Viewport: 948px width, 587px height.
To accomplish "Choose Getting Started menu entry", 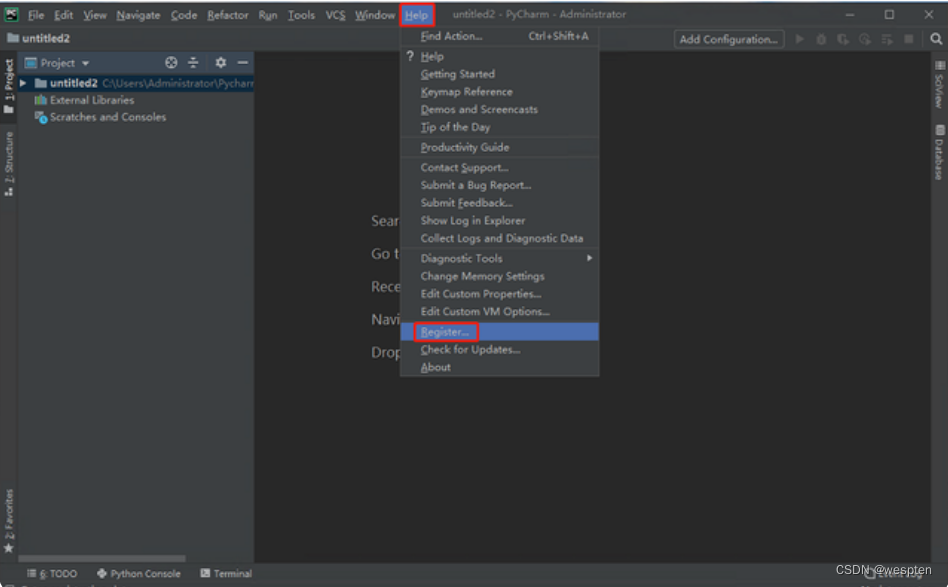I will 499,74.
